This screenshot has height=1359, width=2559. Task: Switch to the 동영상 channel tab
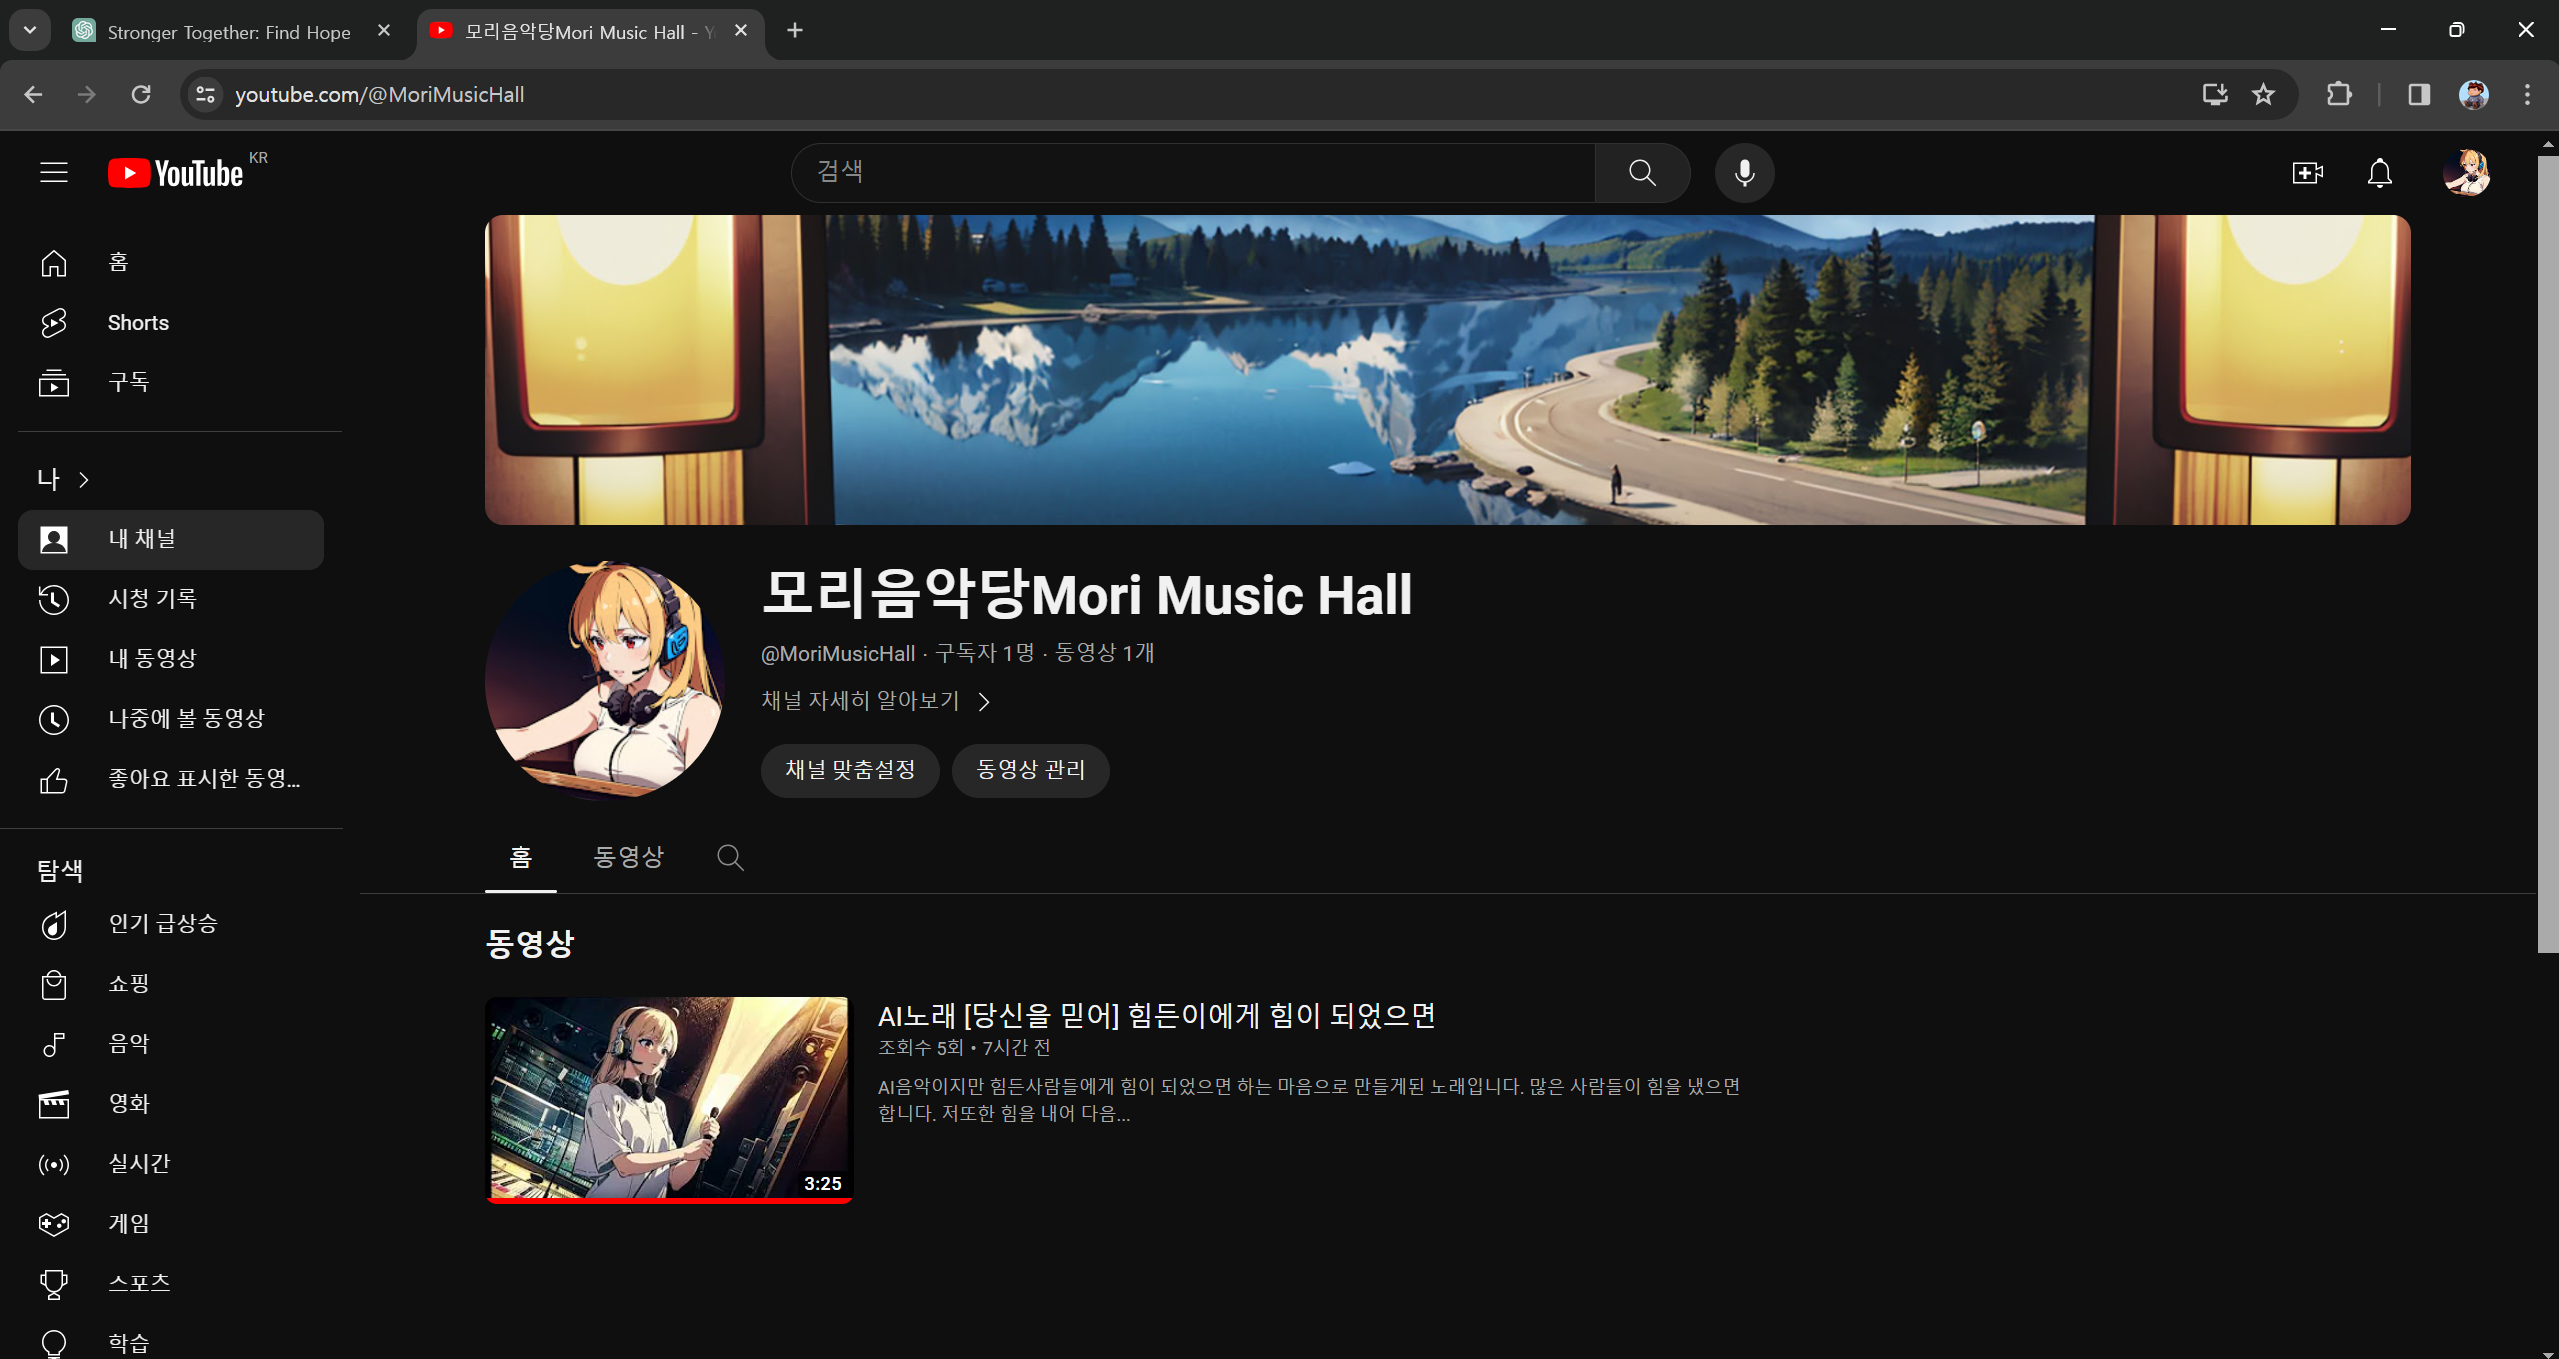click(628, 857)
